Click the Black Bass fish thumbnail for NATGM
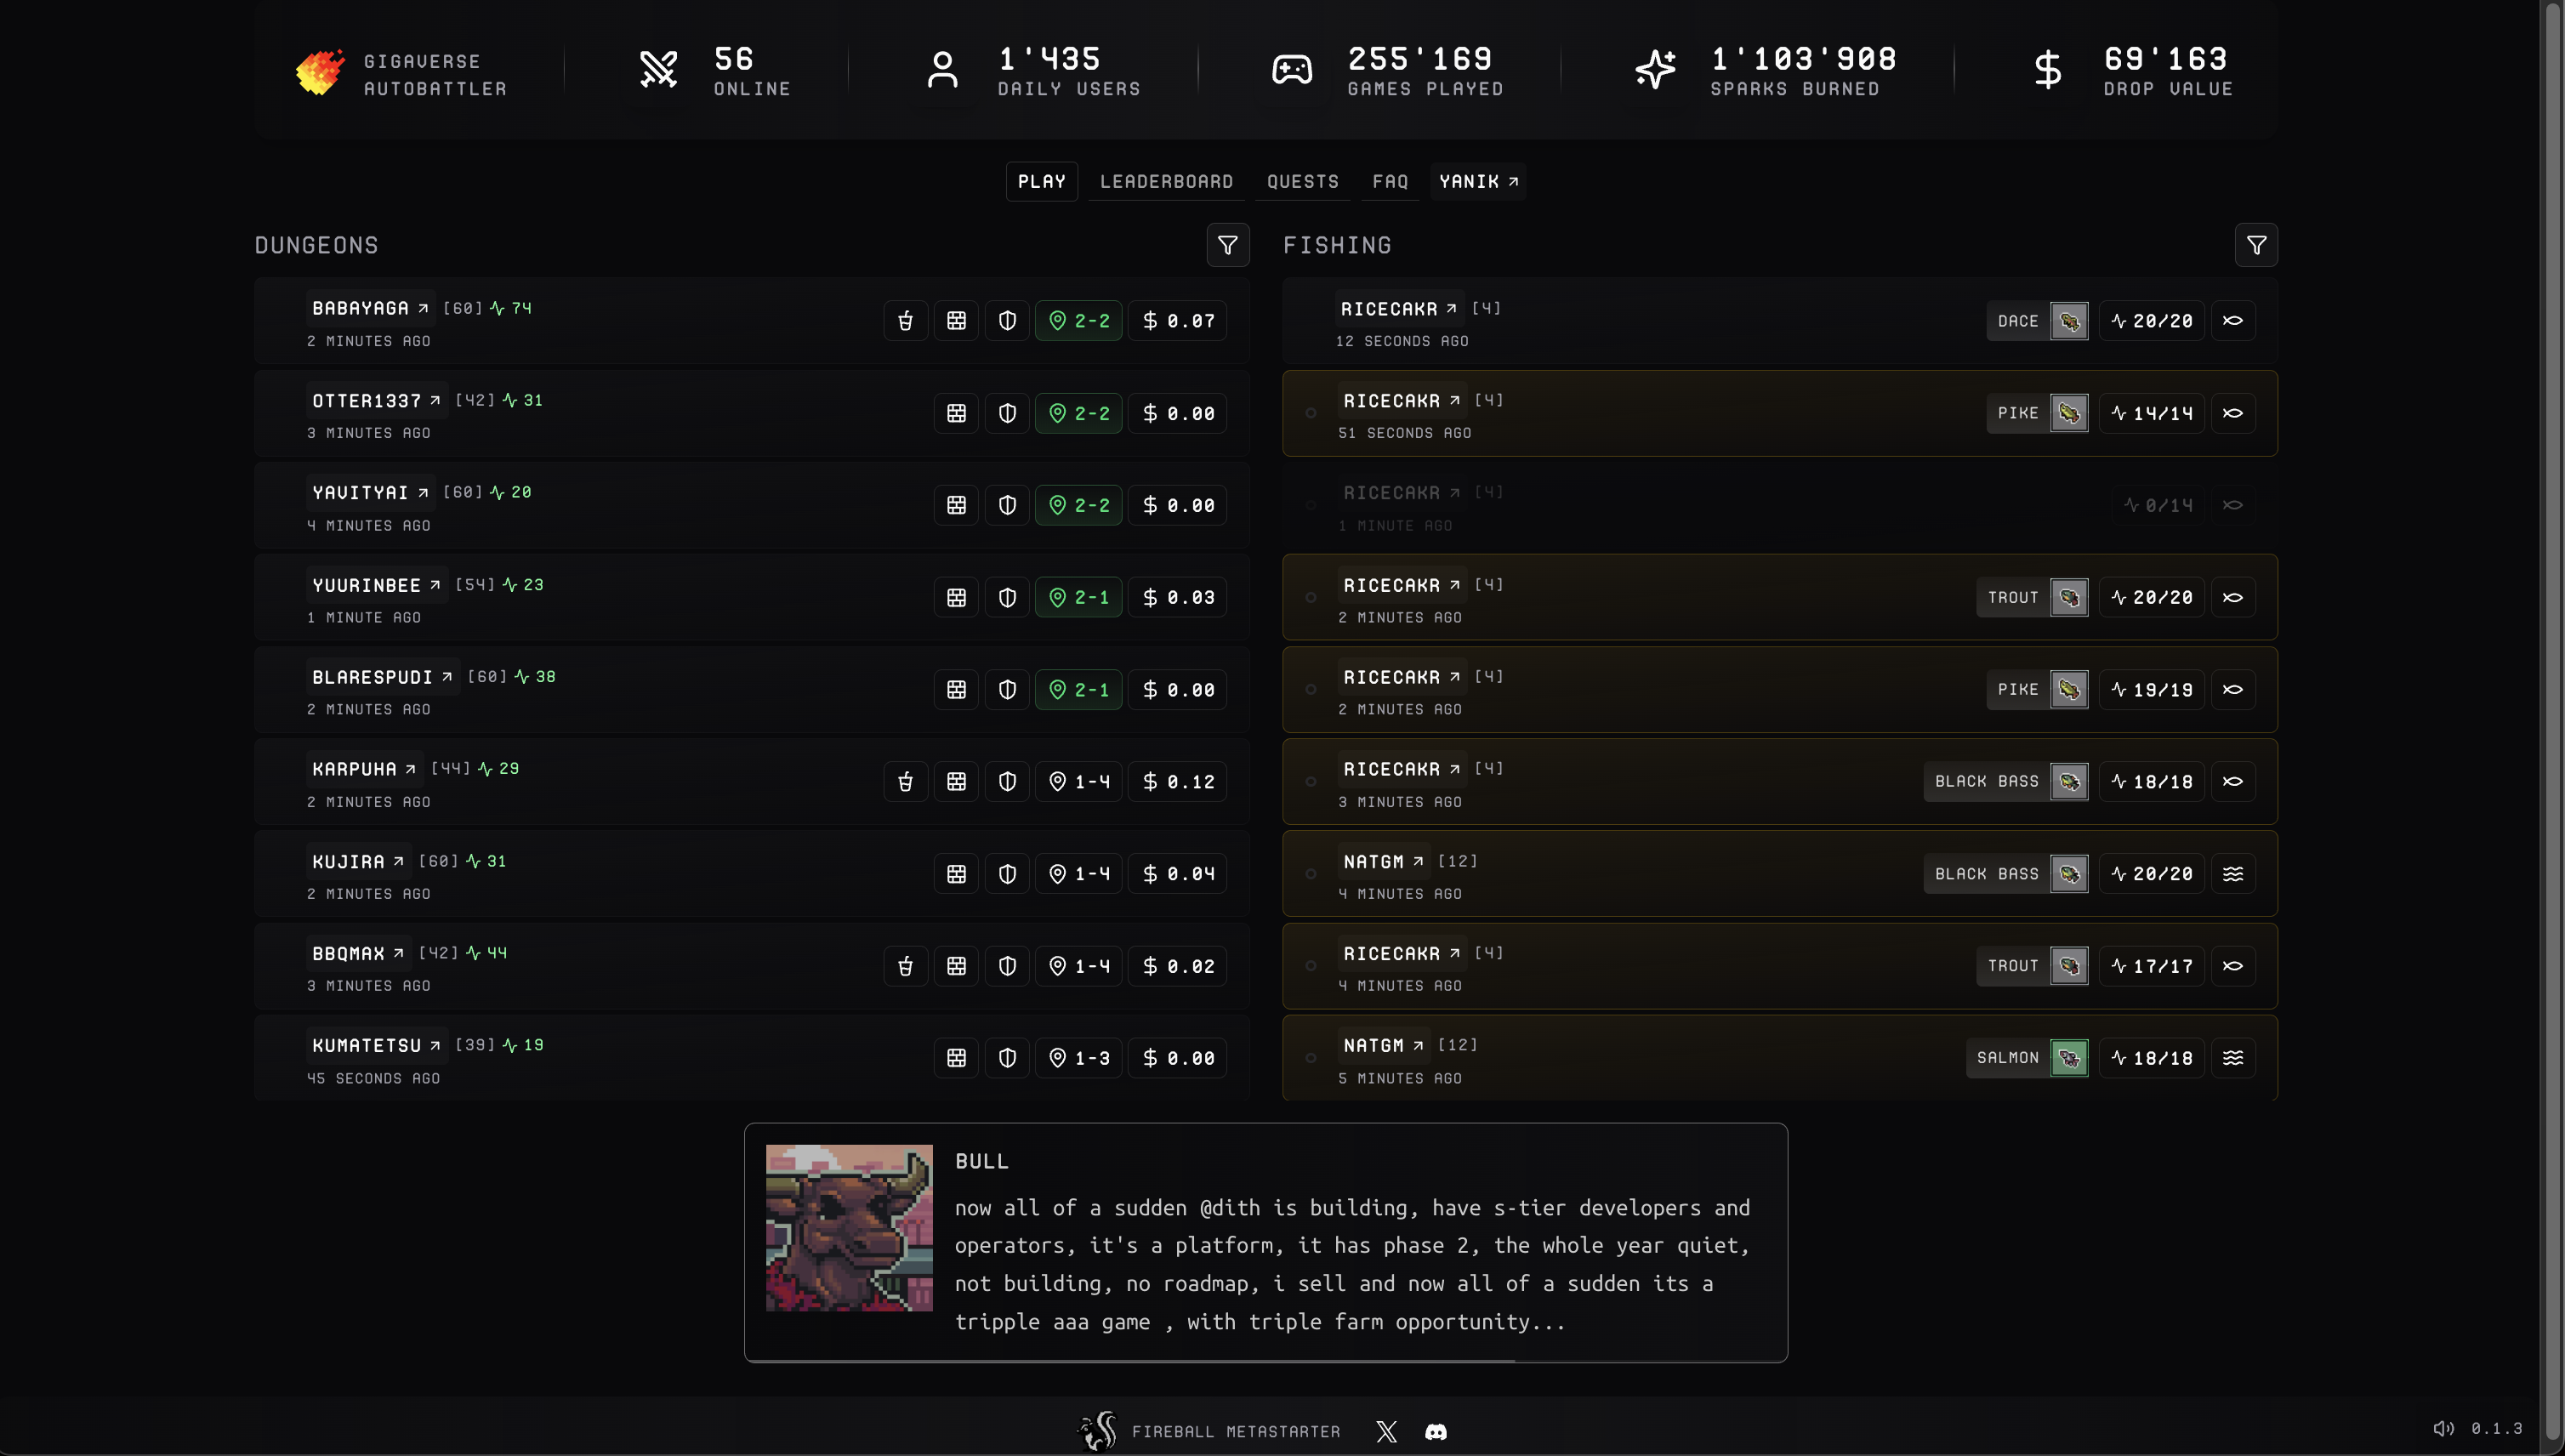Screen dimensions: 2565x1456 tap(2068, 874)
